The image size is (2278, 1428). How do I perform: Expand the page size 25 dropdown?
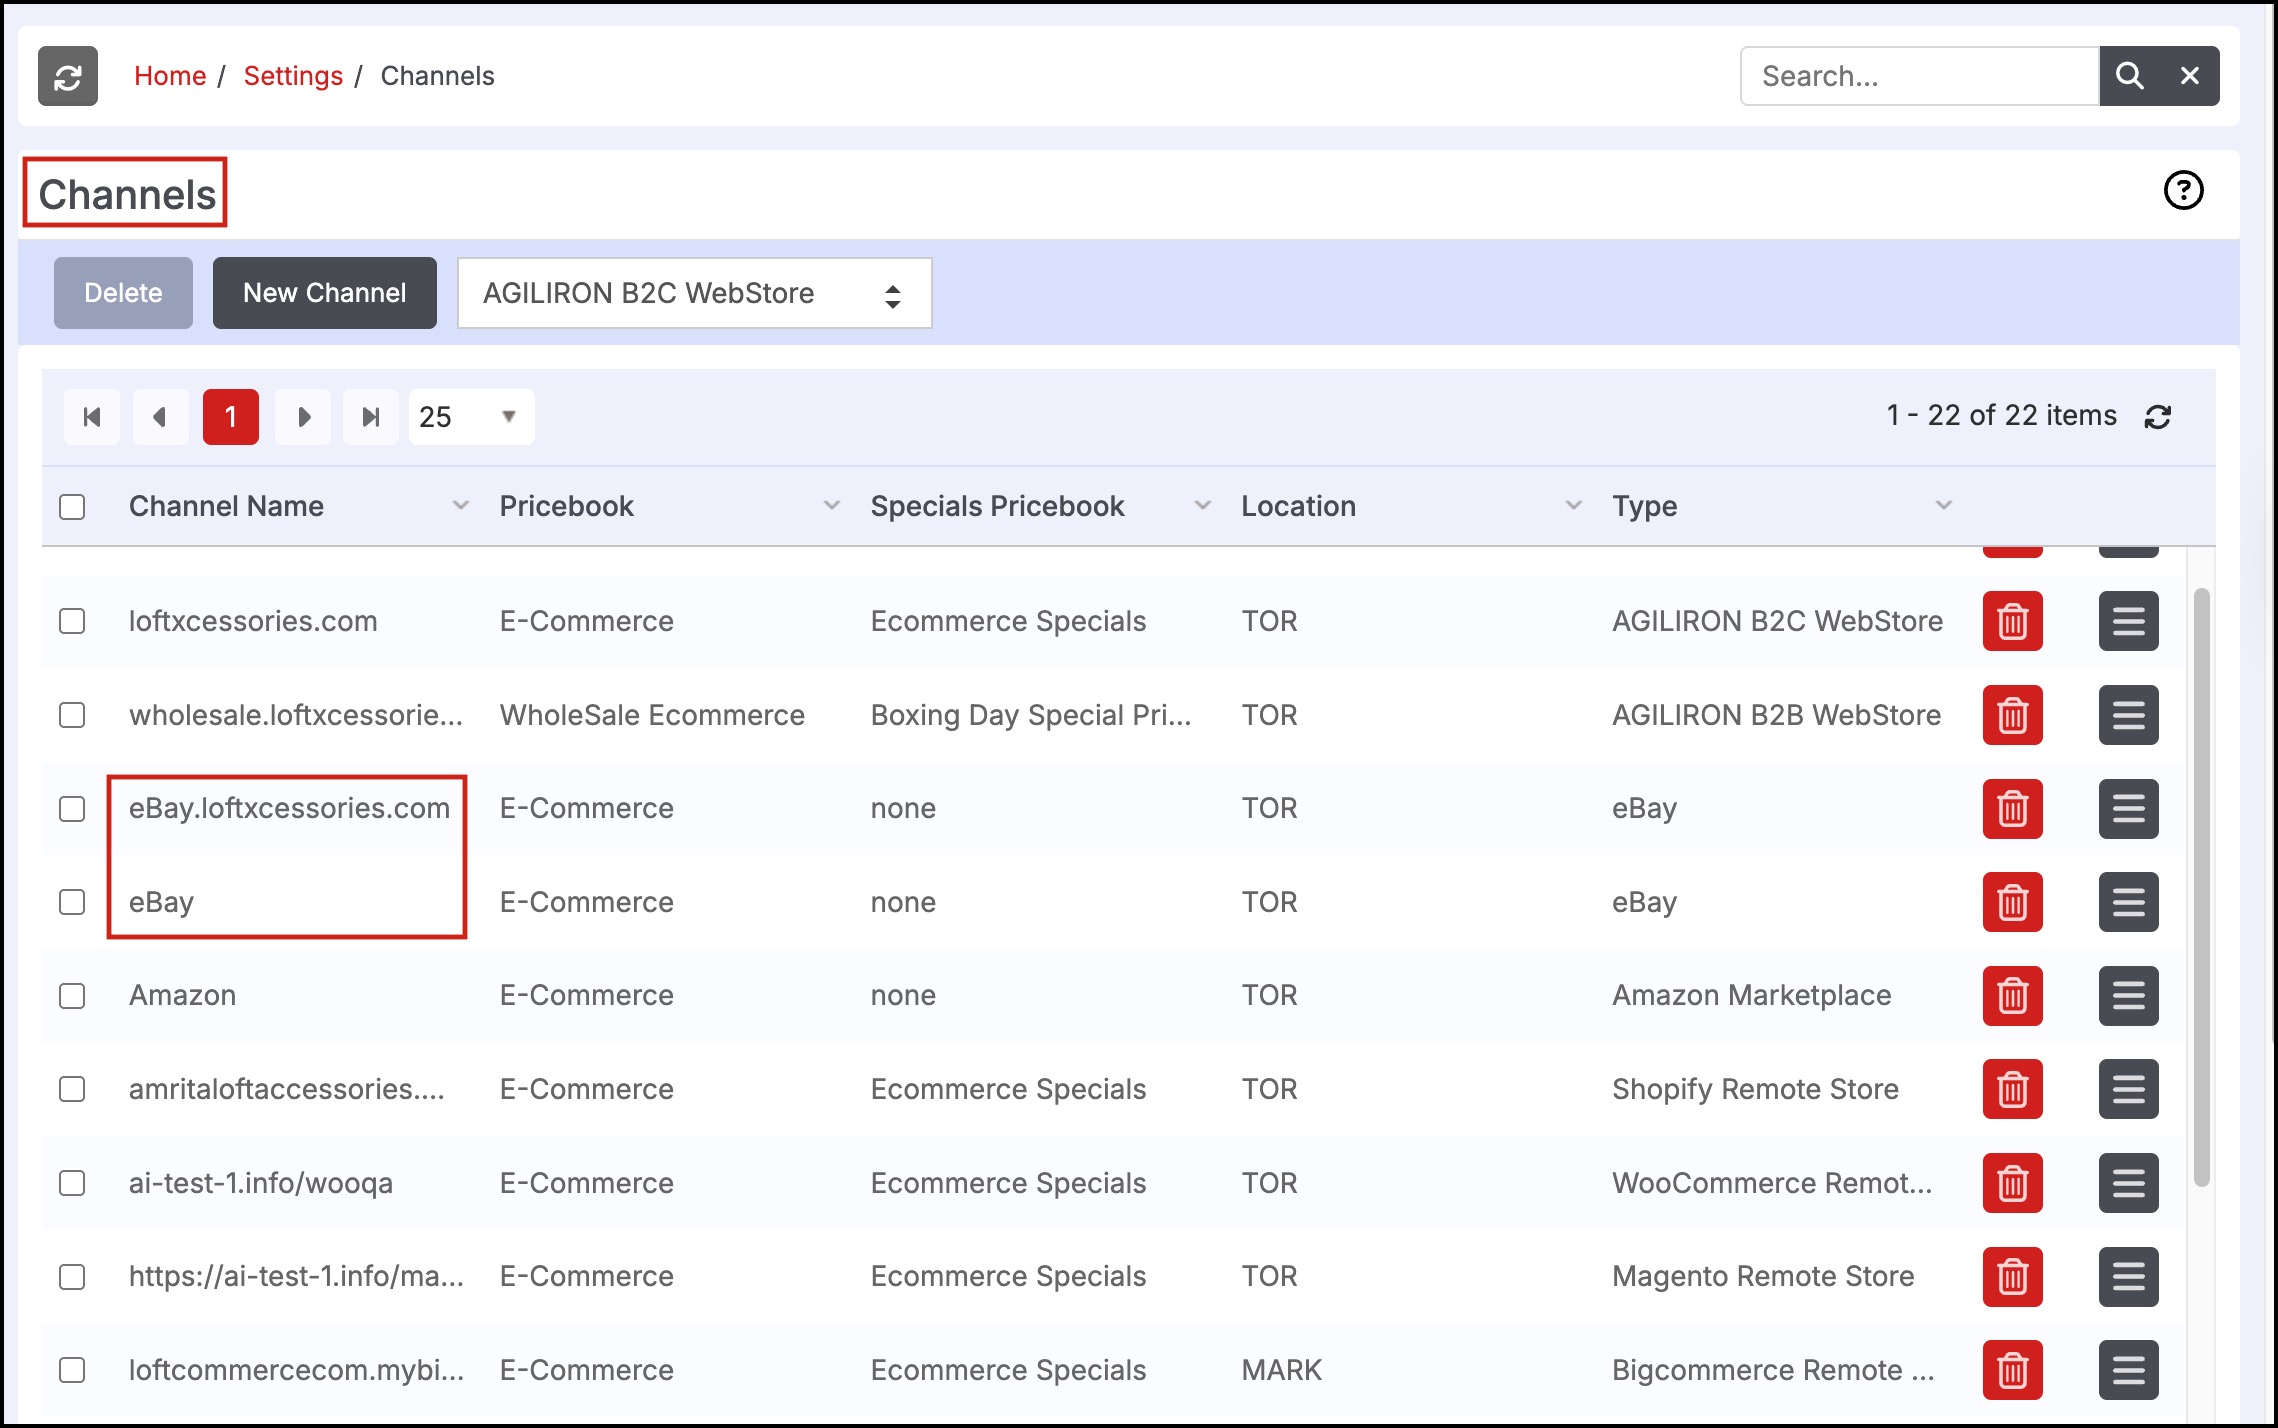click(471, 417)
